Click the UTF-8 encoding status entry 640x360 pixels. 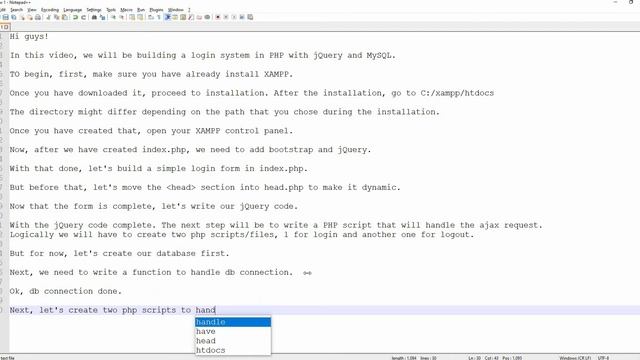603,358
